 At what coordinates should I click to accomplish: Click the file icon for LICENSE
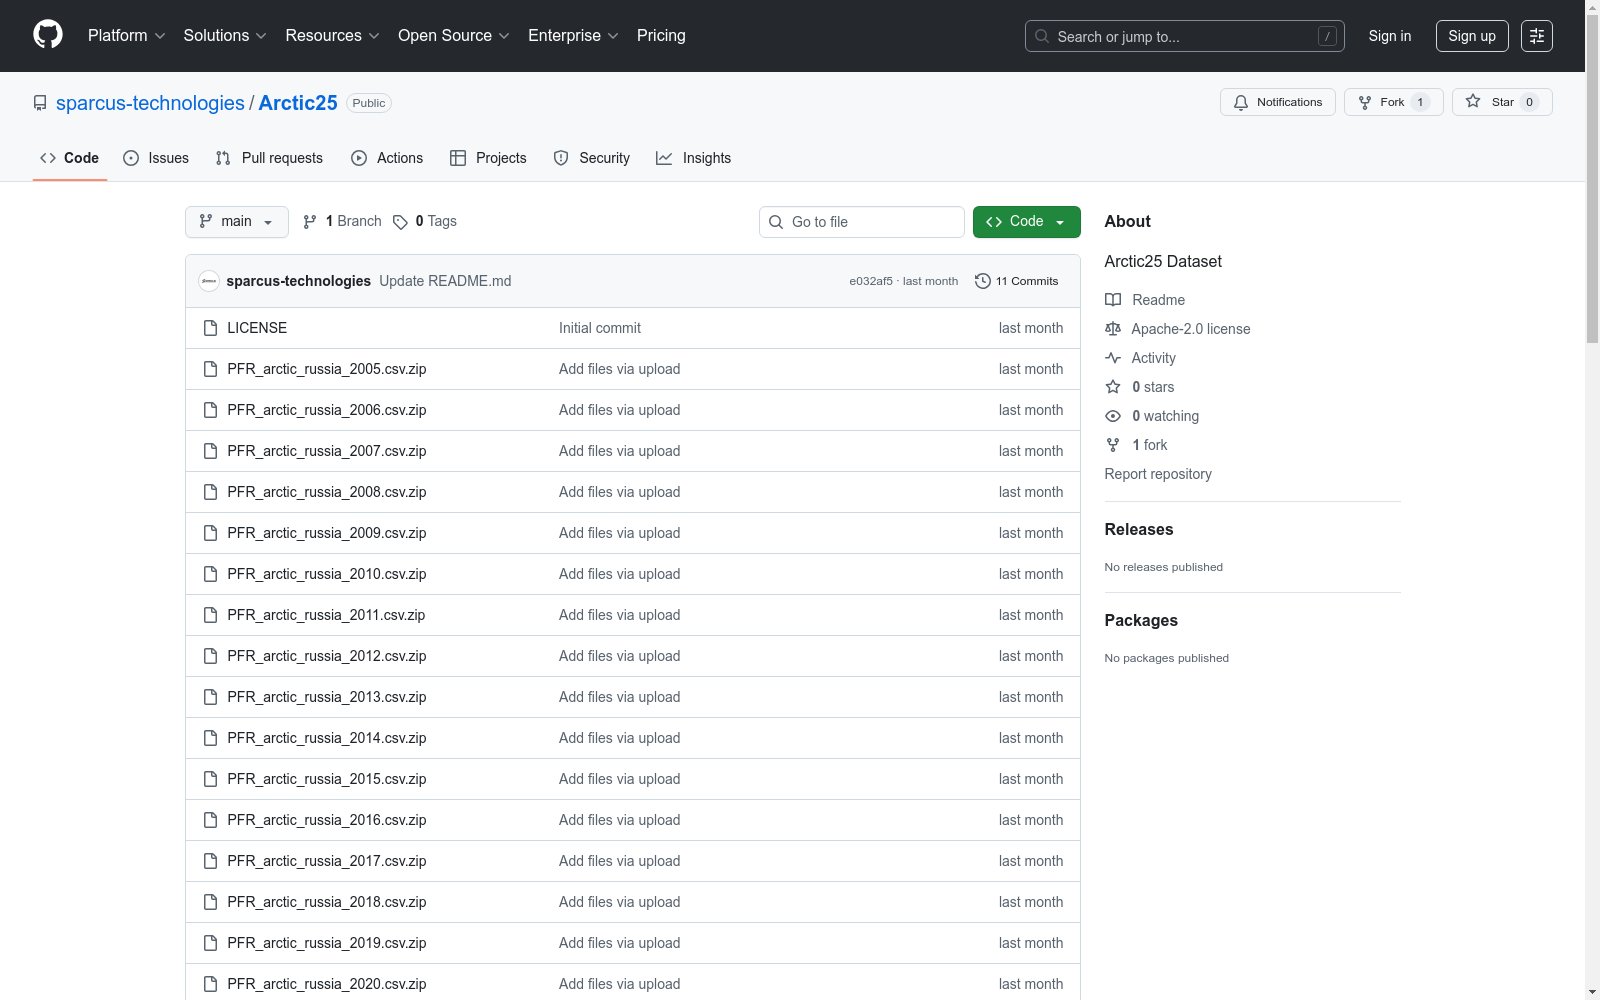point(210,328)
